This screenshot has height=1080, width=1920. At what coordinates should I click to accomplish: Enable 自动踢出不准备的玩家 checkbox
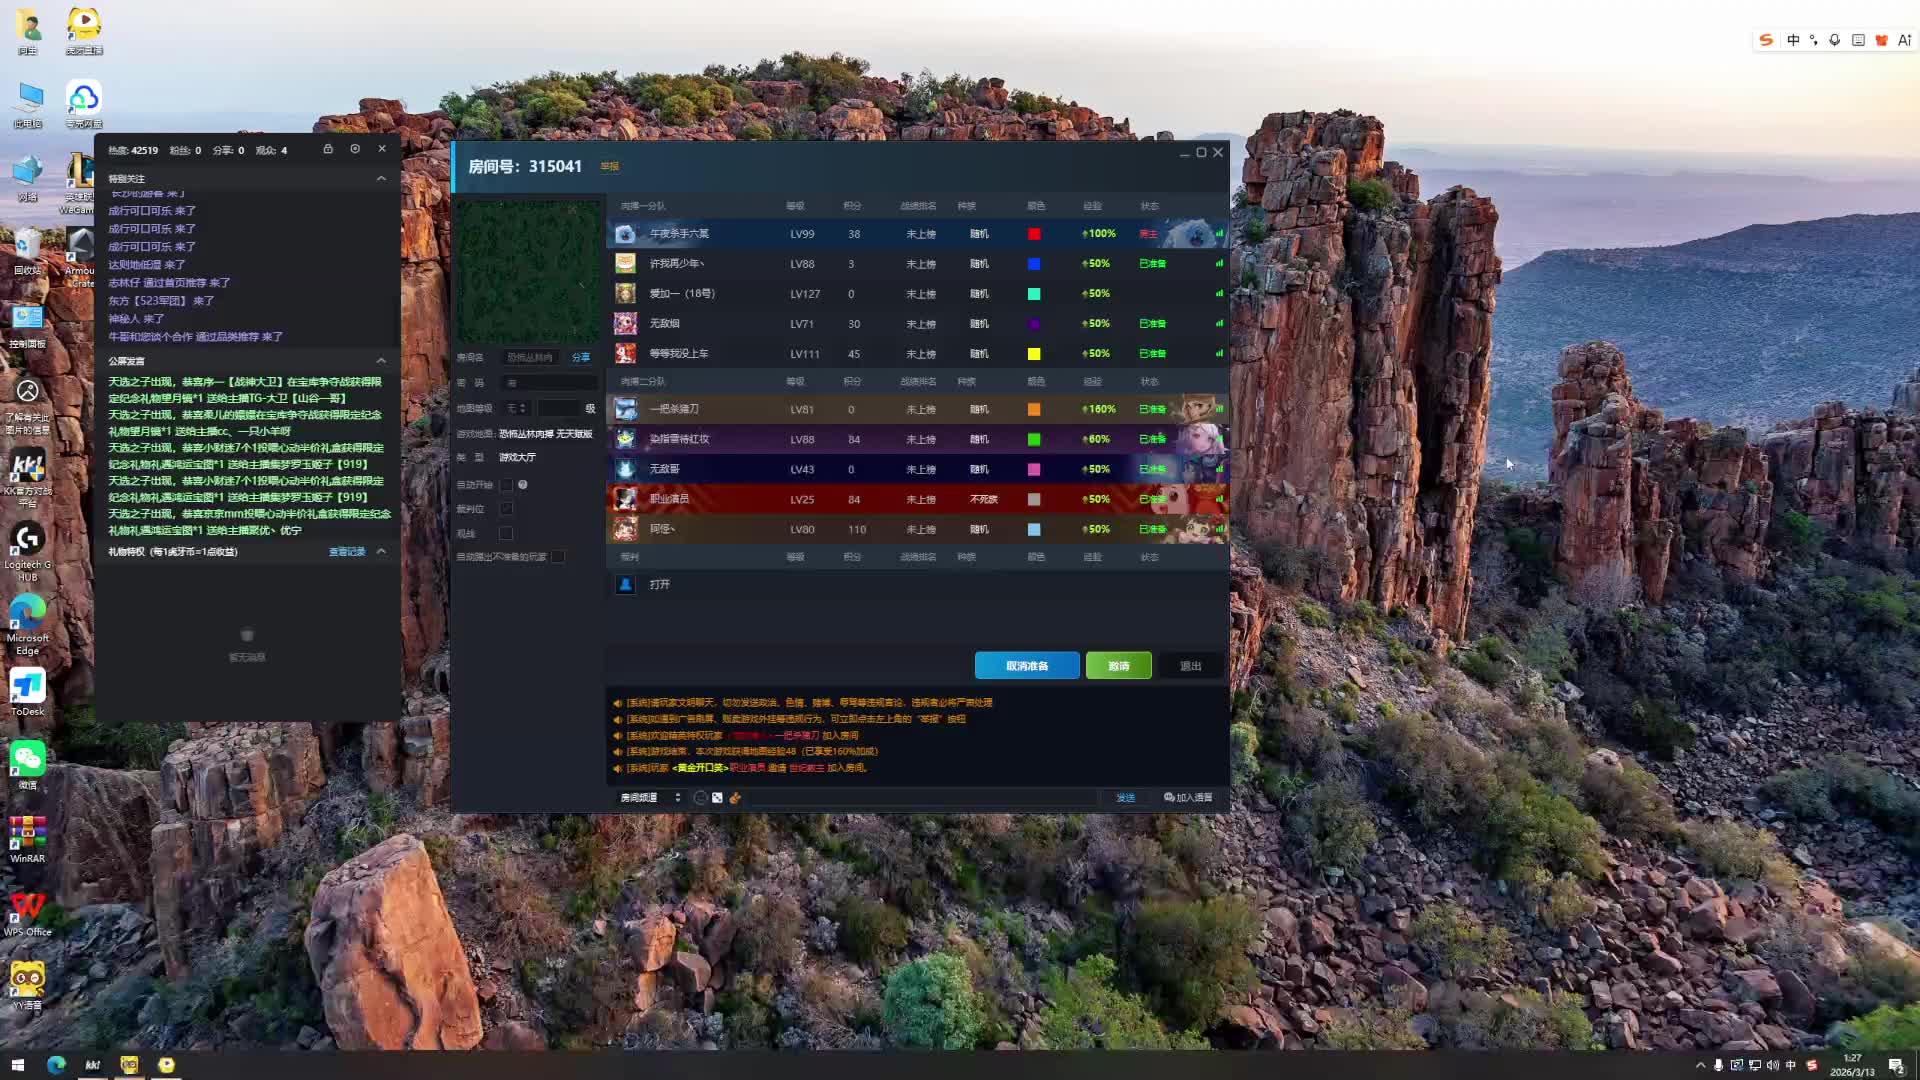(558, 557)
